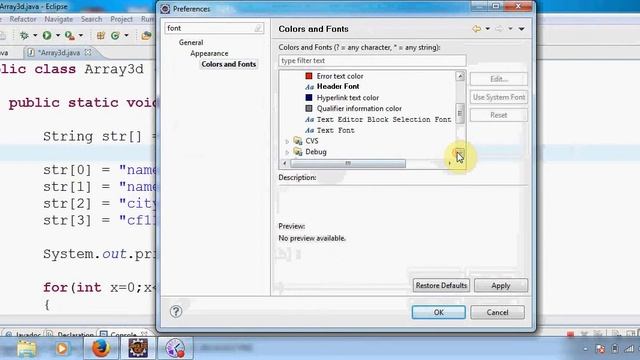The width and height of the screenshot is (640, 360).
Task: Confirm preferences with OK
Action: tap(438, 312)
